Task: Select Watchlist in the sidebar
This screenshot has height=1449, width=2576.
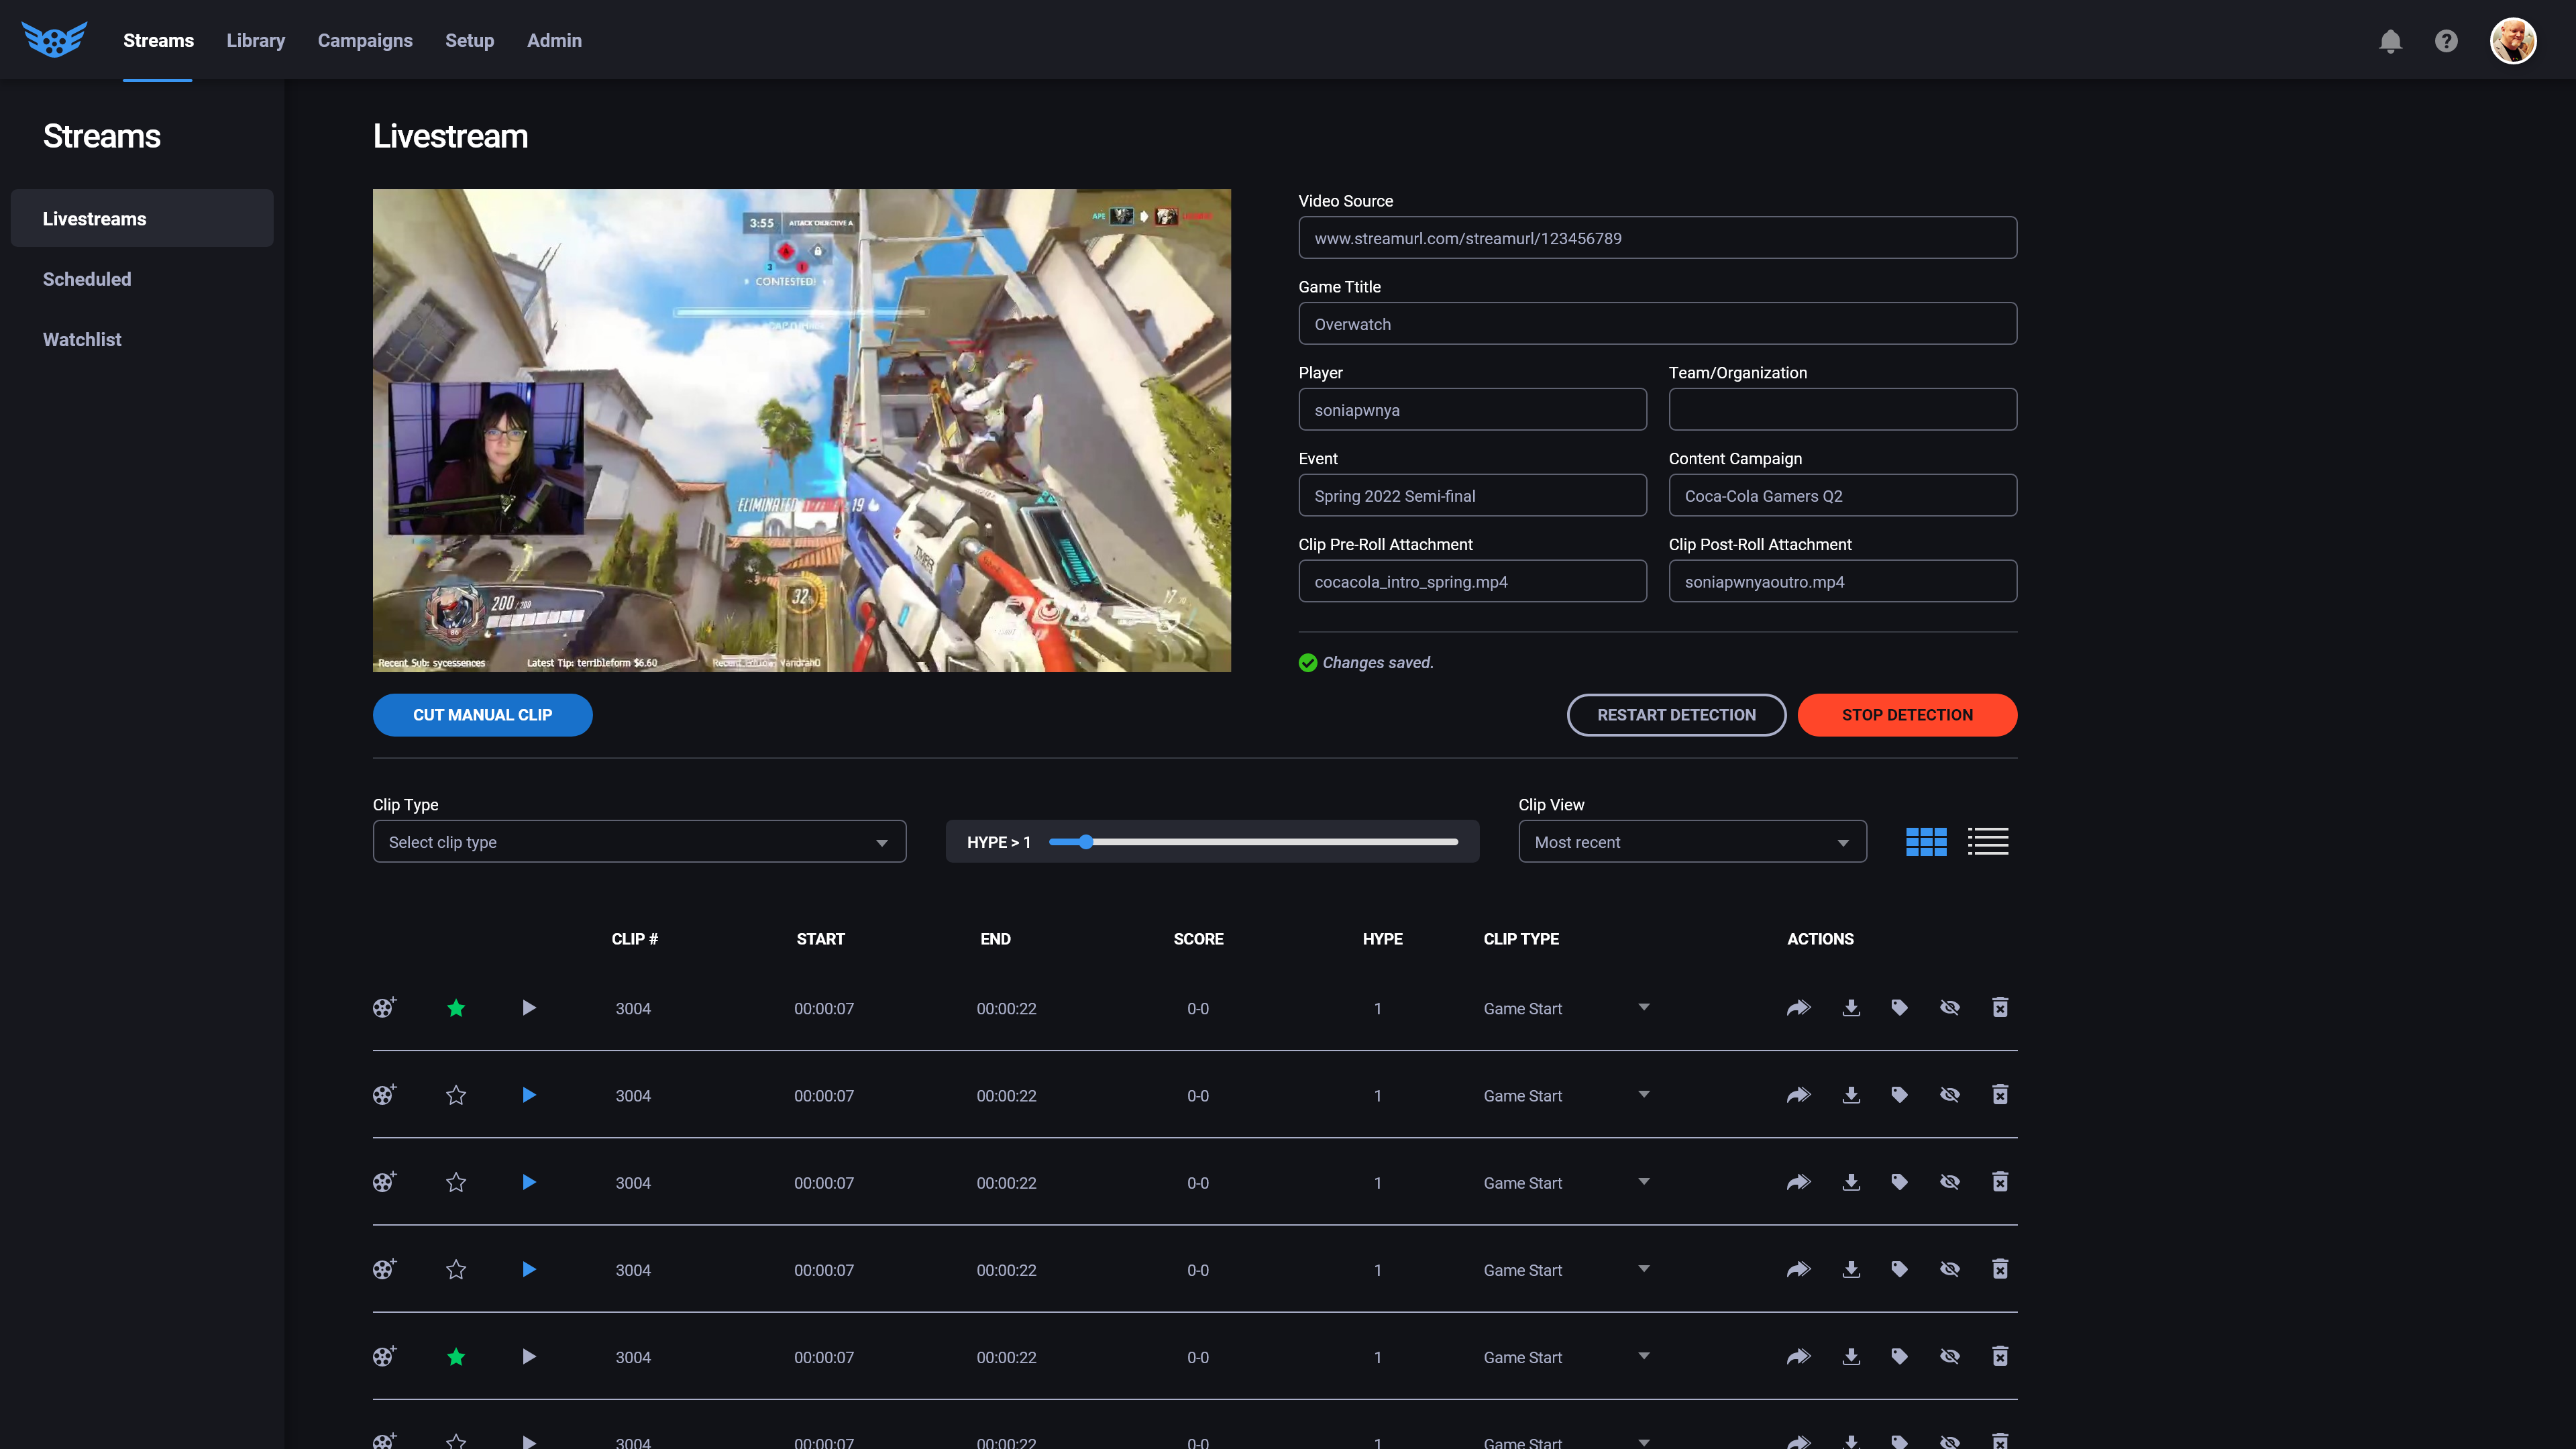Action: 82,339
